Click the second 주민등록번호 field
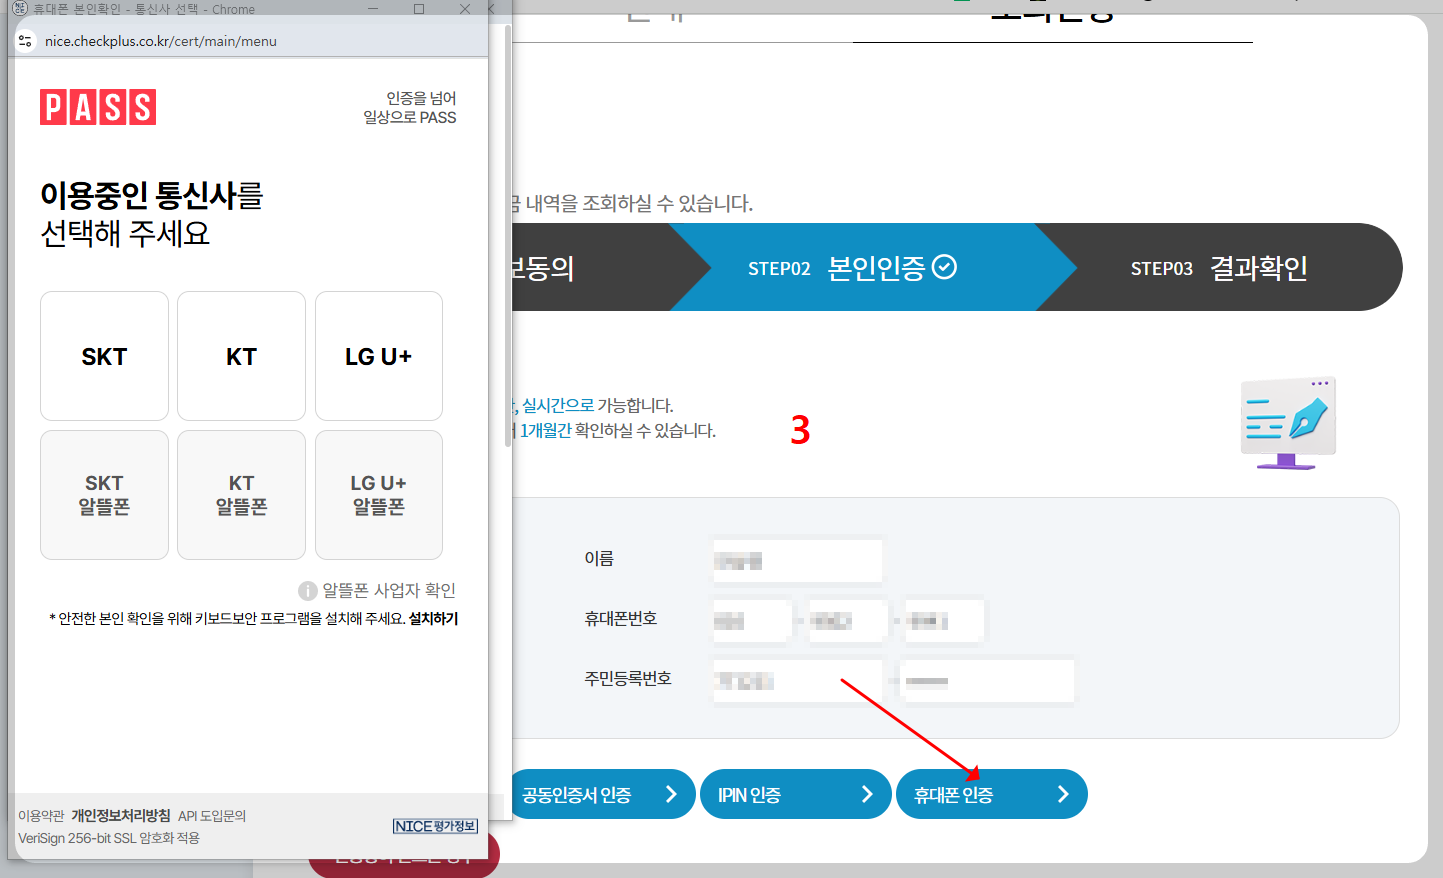 [987, 681]
